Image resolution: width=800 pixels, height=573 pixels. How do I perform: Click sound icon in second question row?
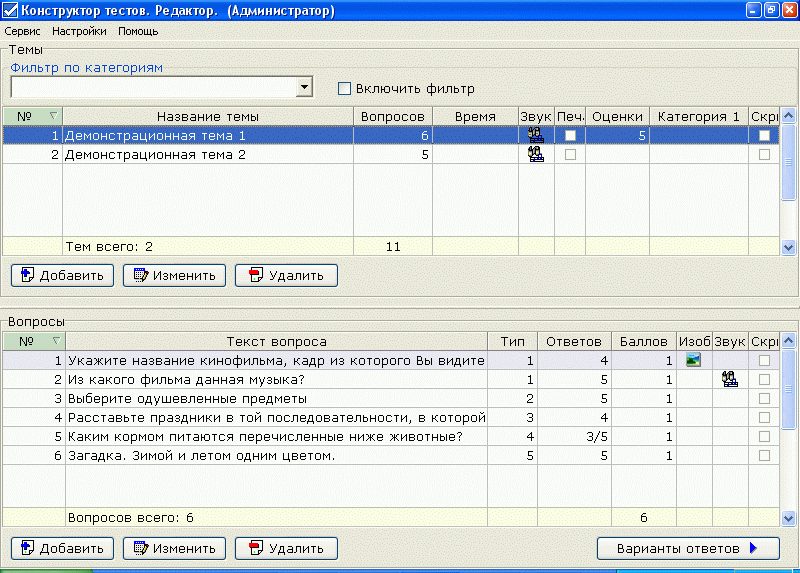click(729, 379)
